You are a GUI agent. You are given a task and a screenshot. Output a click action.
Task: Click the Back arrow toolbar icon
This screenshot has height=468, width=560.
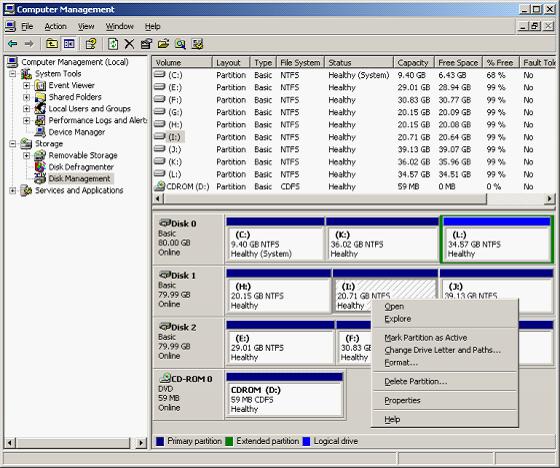click(x=12, y=44)
